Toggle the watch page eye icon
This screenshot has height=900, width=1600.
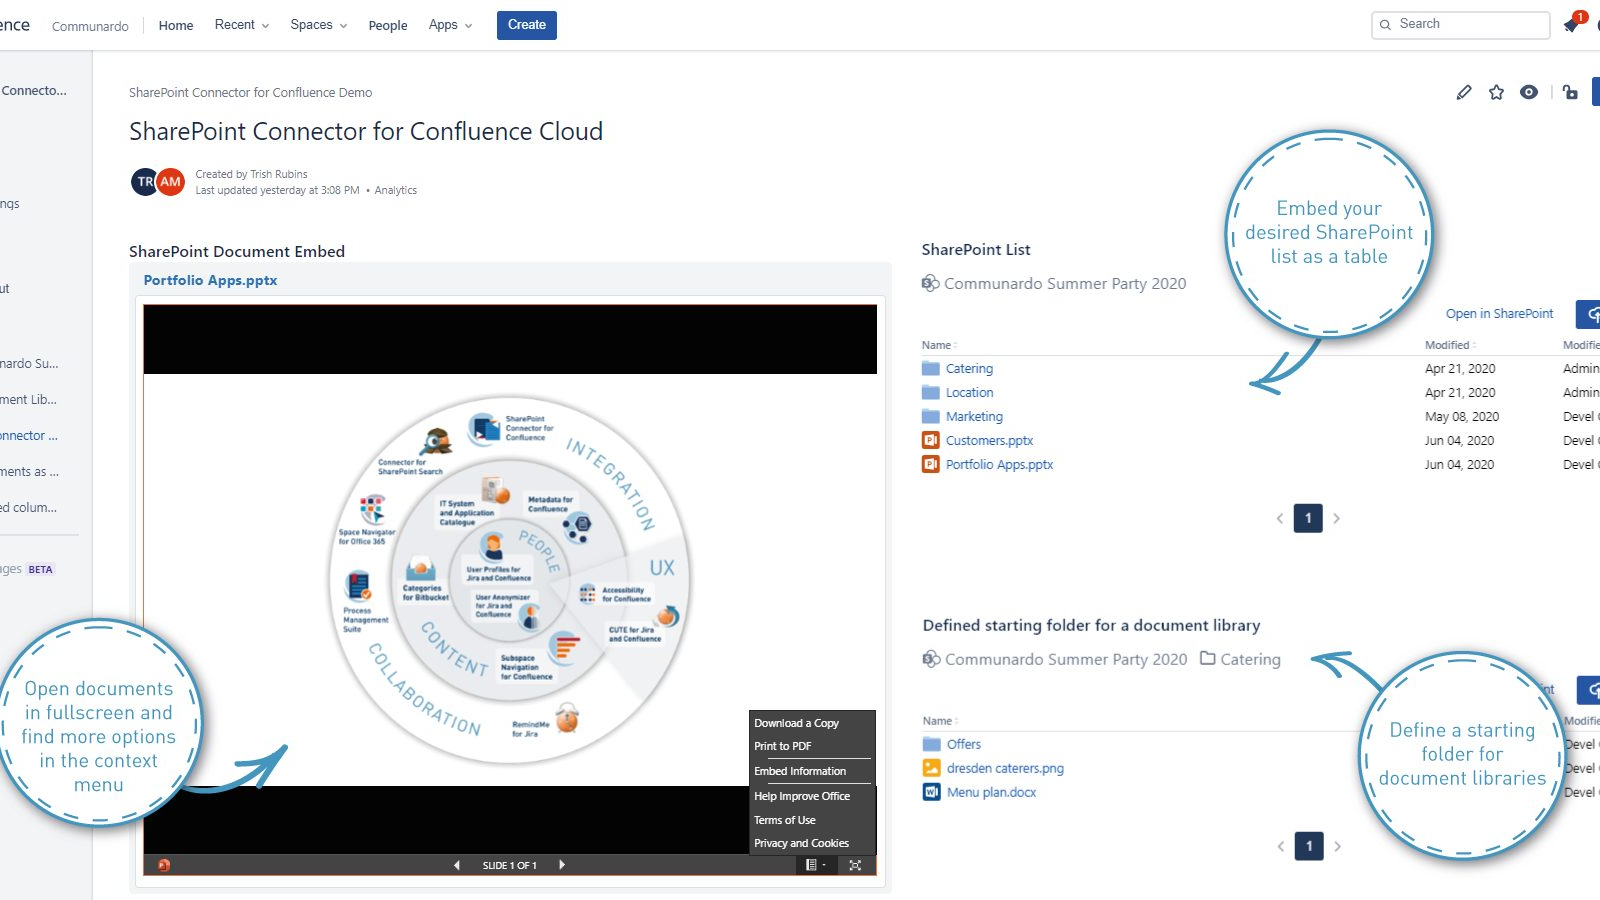(x=1529, y=92)
